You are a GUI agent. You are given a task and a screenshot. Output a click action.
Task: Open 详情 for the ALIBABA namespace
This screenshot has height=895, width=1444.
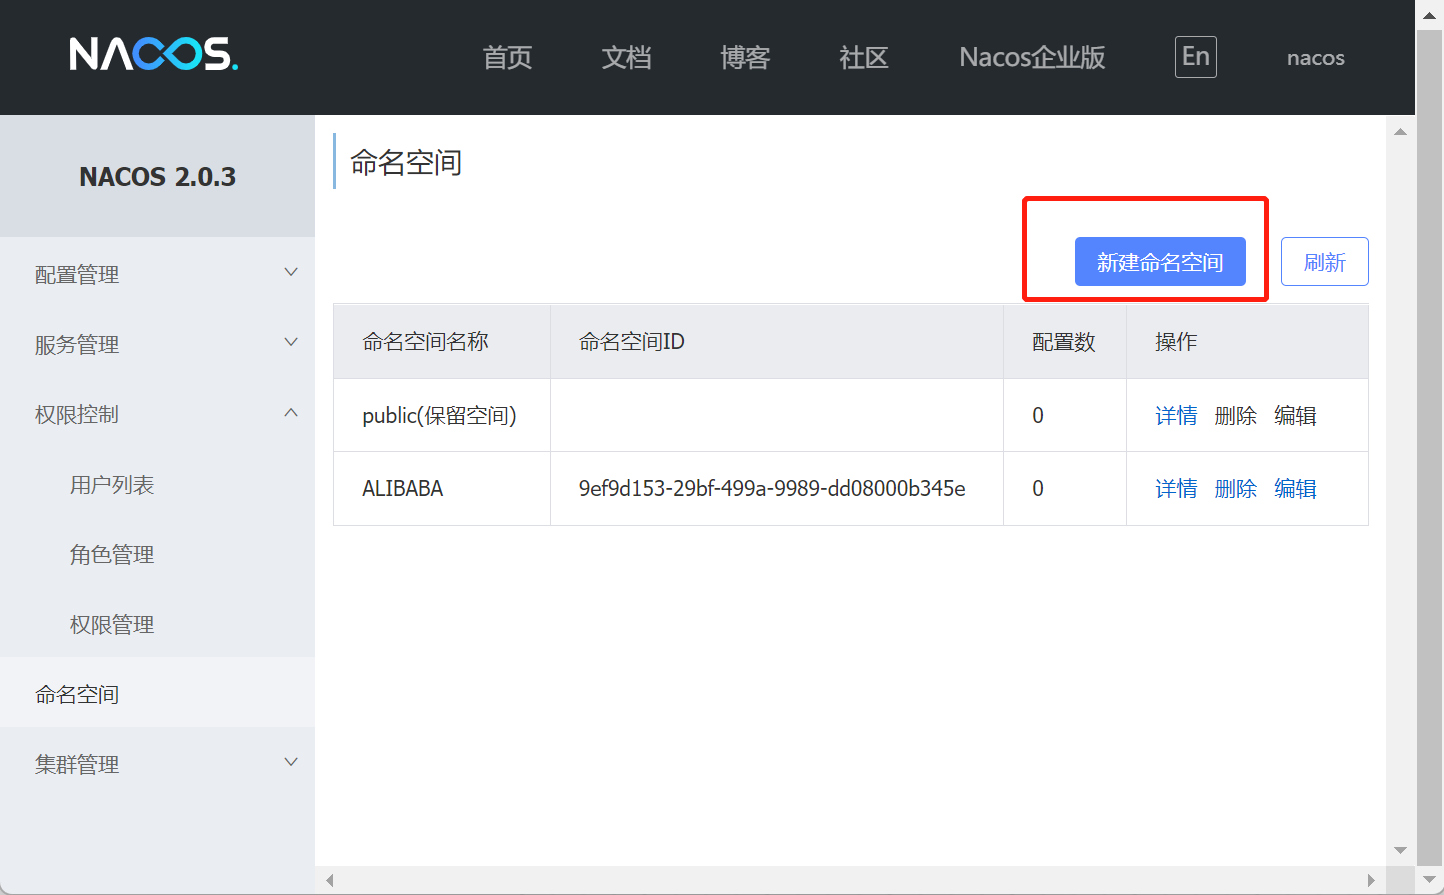(1176, 488)
